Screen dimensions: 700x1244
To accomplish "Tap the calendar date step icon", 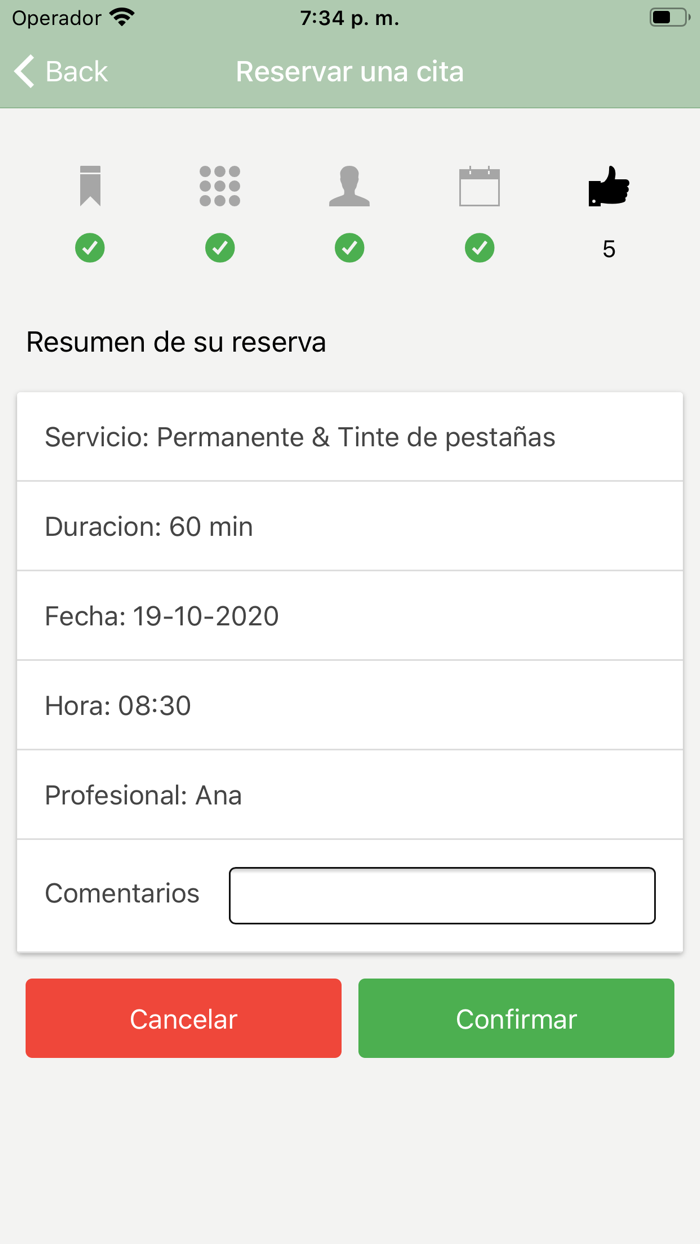I will click(x=479, y=186).
